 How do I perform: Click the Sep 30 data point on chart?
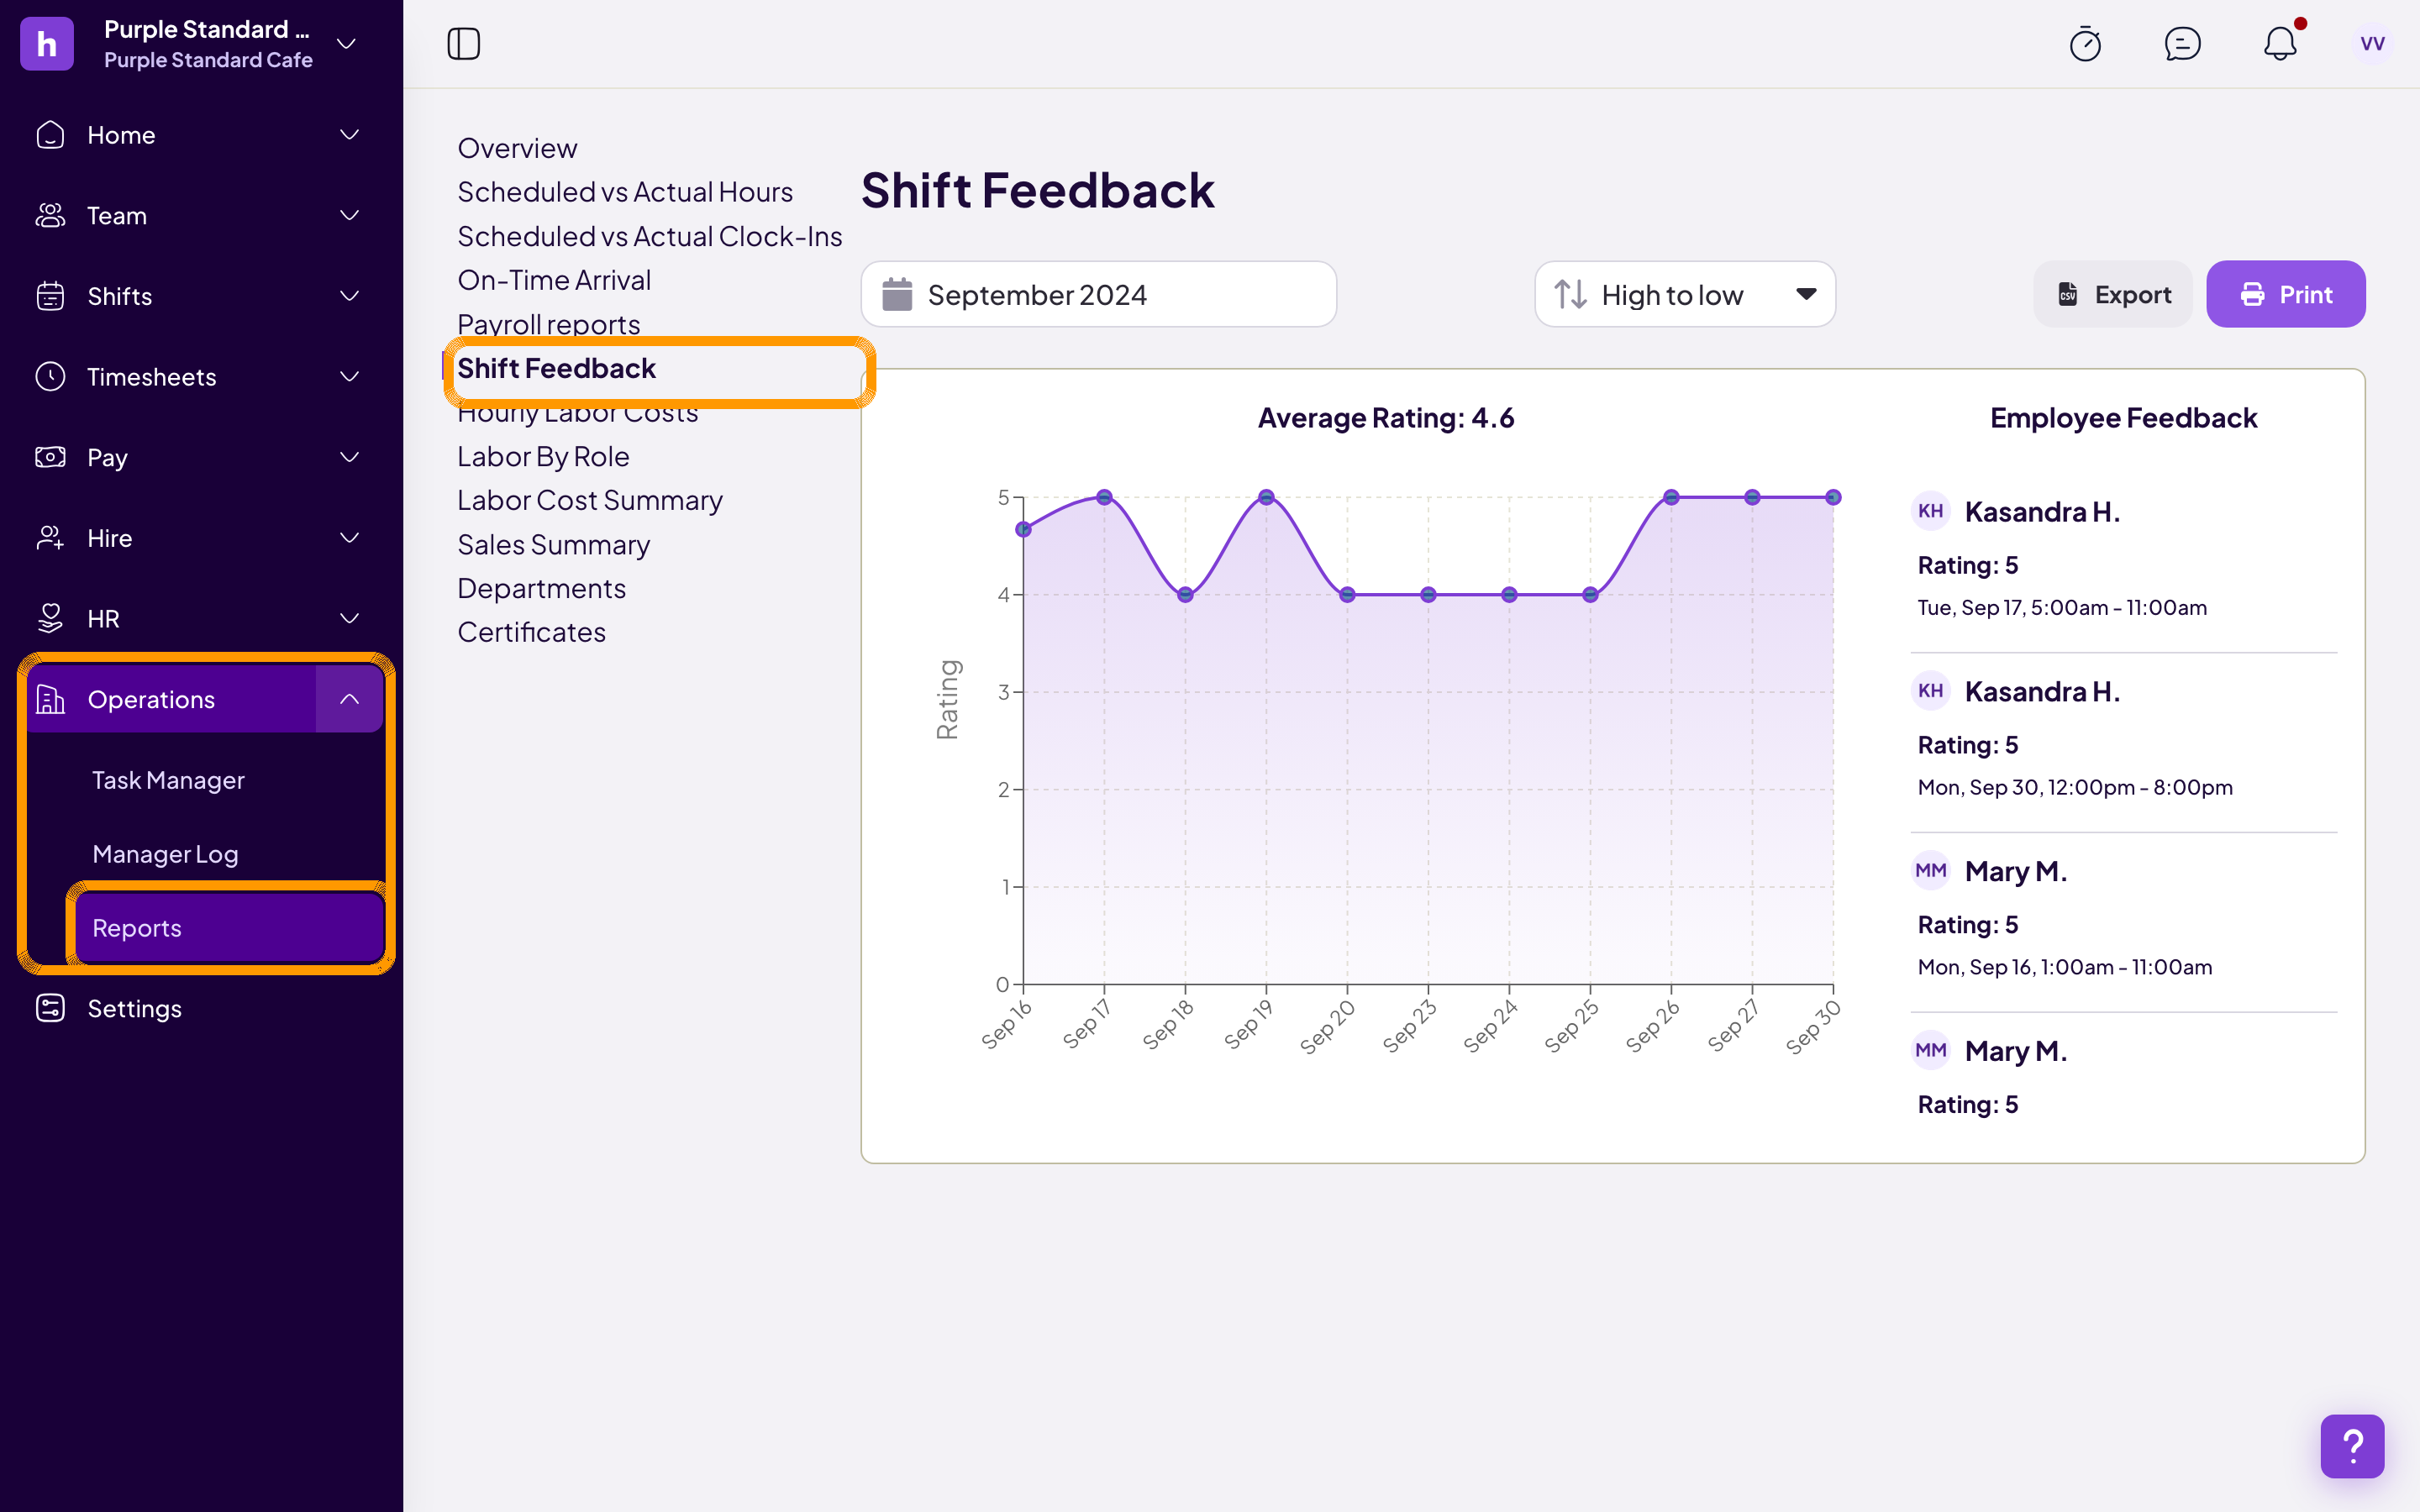[x=1833, y=497]
